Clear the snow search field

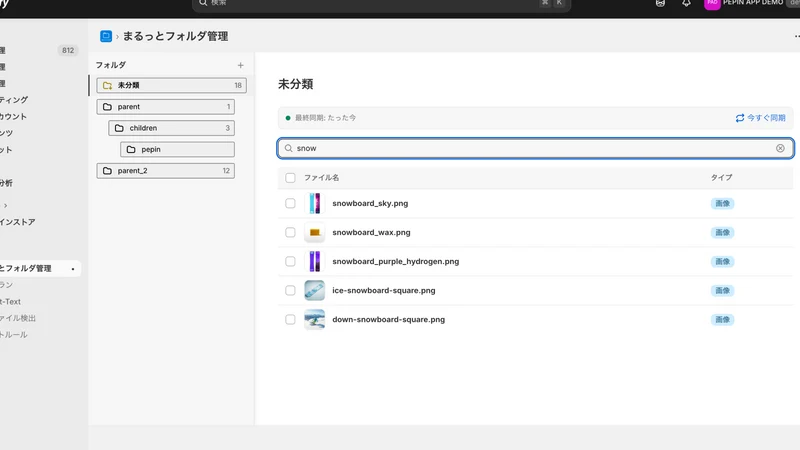click(780, 148)
